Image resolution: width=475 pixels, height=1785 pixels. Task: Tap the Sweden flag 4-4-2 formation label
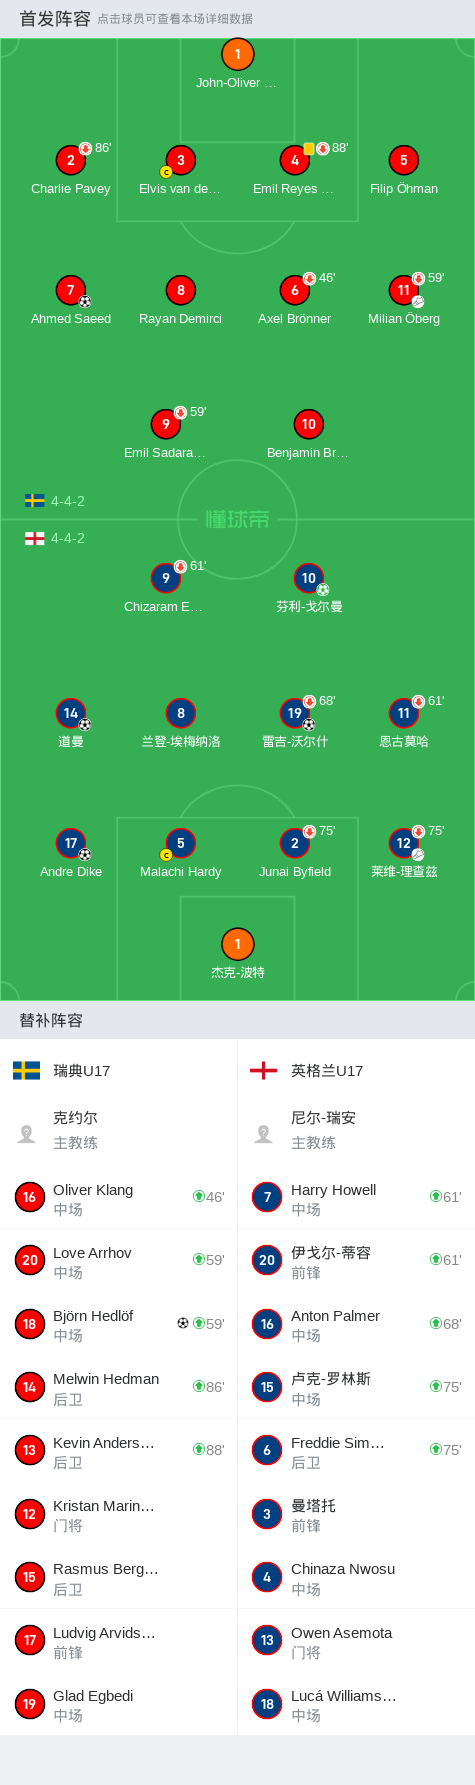[x=55, y=501]
